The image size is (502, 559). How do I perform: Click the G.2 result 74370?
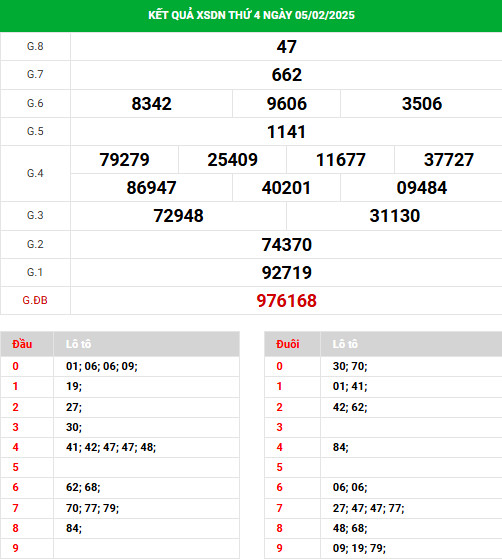point(287,245)
